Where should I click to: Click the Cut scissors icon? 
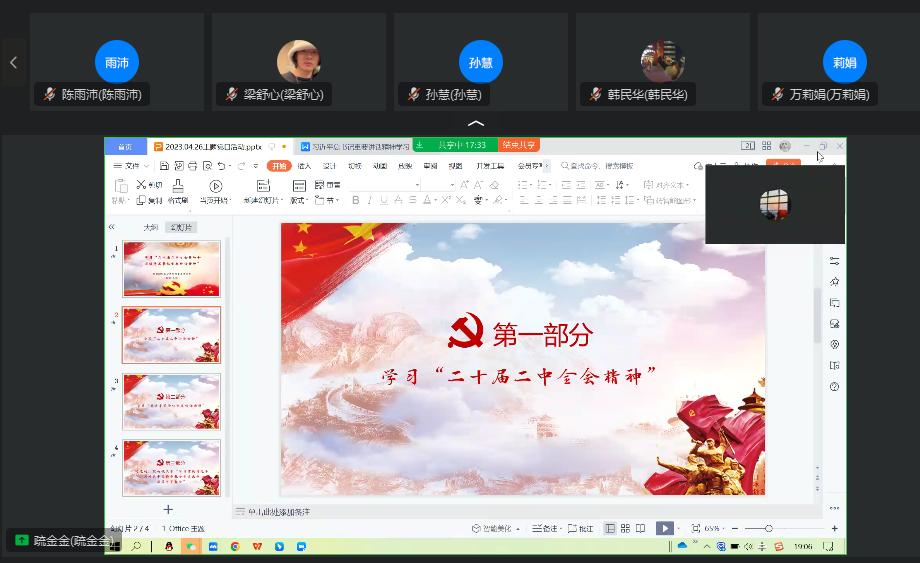[x=141, y=185]
